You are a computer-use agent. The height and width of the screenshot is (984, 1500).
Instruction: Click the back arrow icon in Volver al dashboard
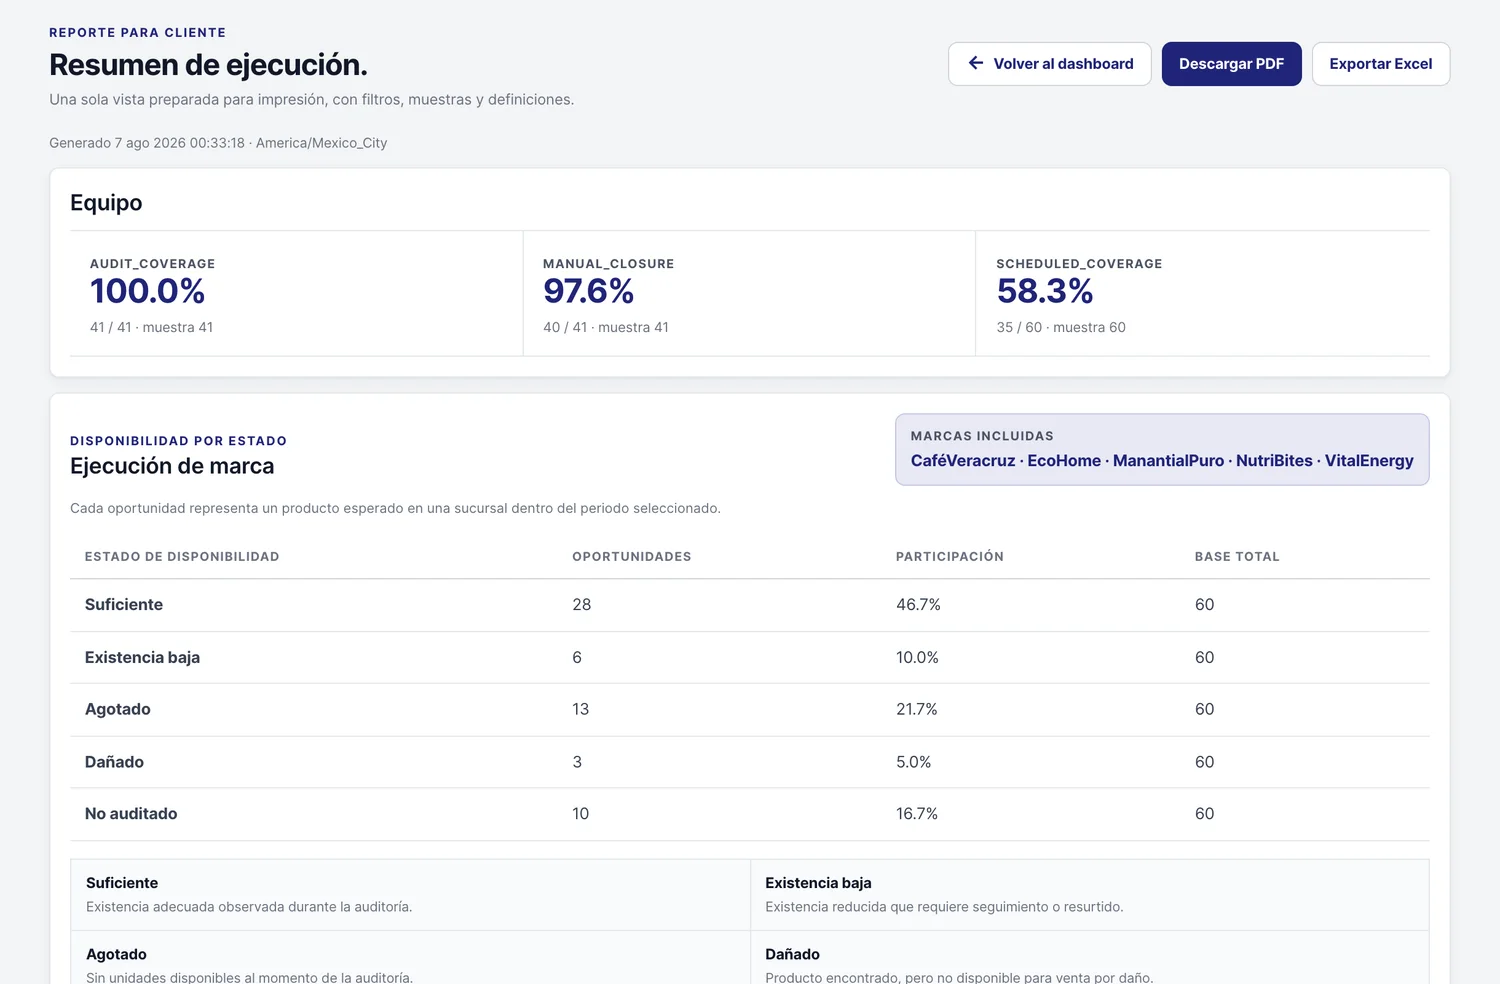point(976,63)
